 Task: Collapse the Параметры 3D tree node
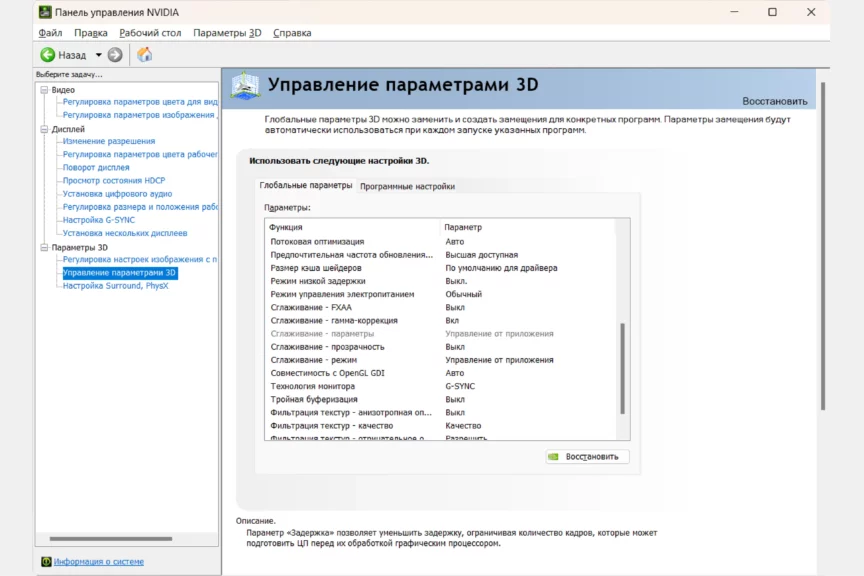(x=43, y=247)
